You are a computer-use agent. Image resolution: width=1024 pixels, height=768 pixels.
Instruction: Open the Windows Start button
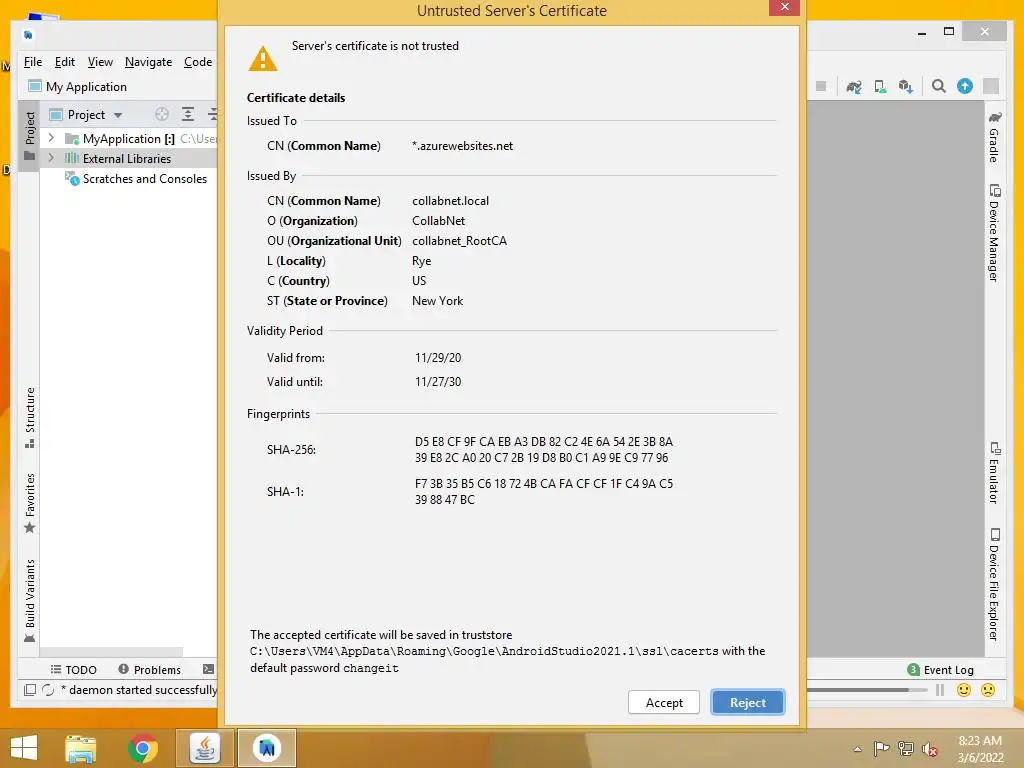[x=24, y=748]
